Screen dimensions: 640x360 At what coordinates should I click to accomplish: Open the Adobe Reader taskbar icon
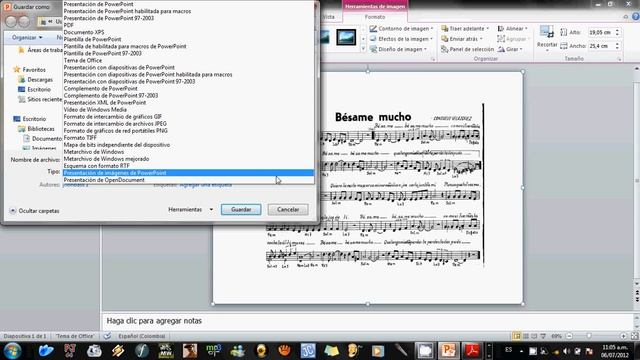pos(472,351)
